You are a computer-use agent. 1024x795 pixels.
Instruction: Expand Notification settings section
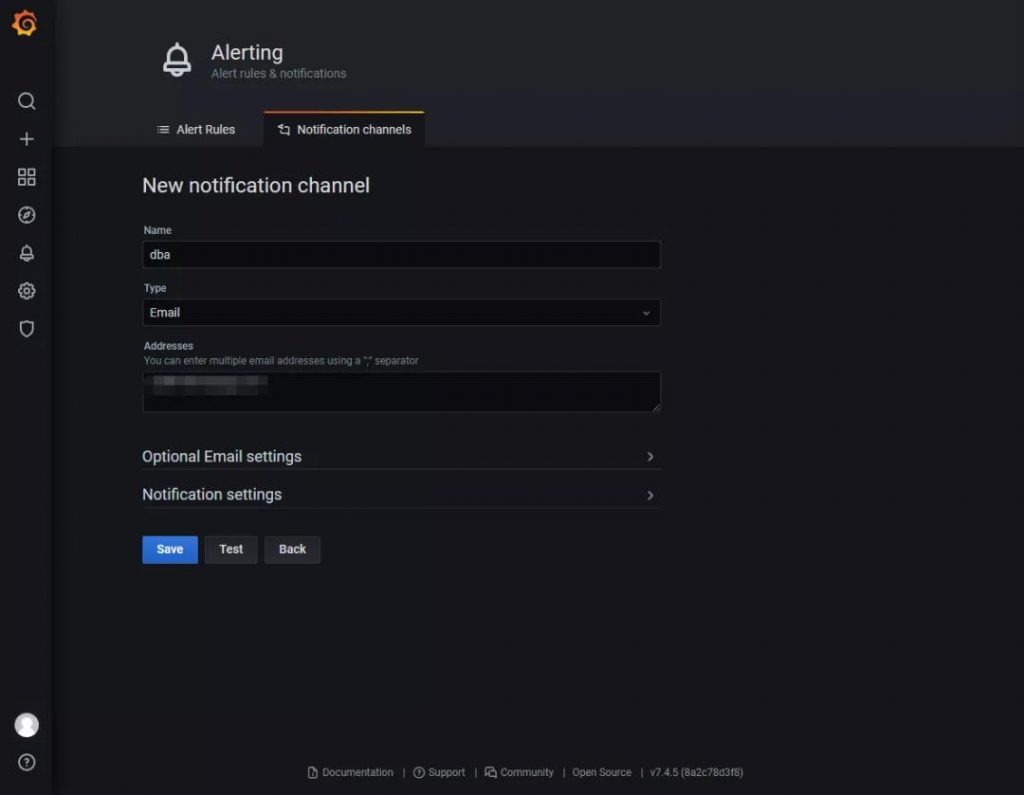401,495
